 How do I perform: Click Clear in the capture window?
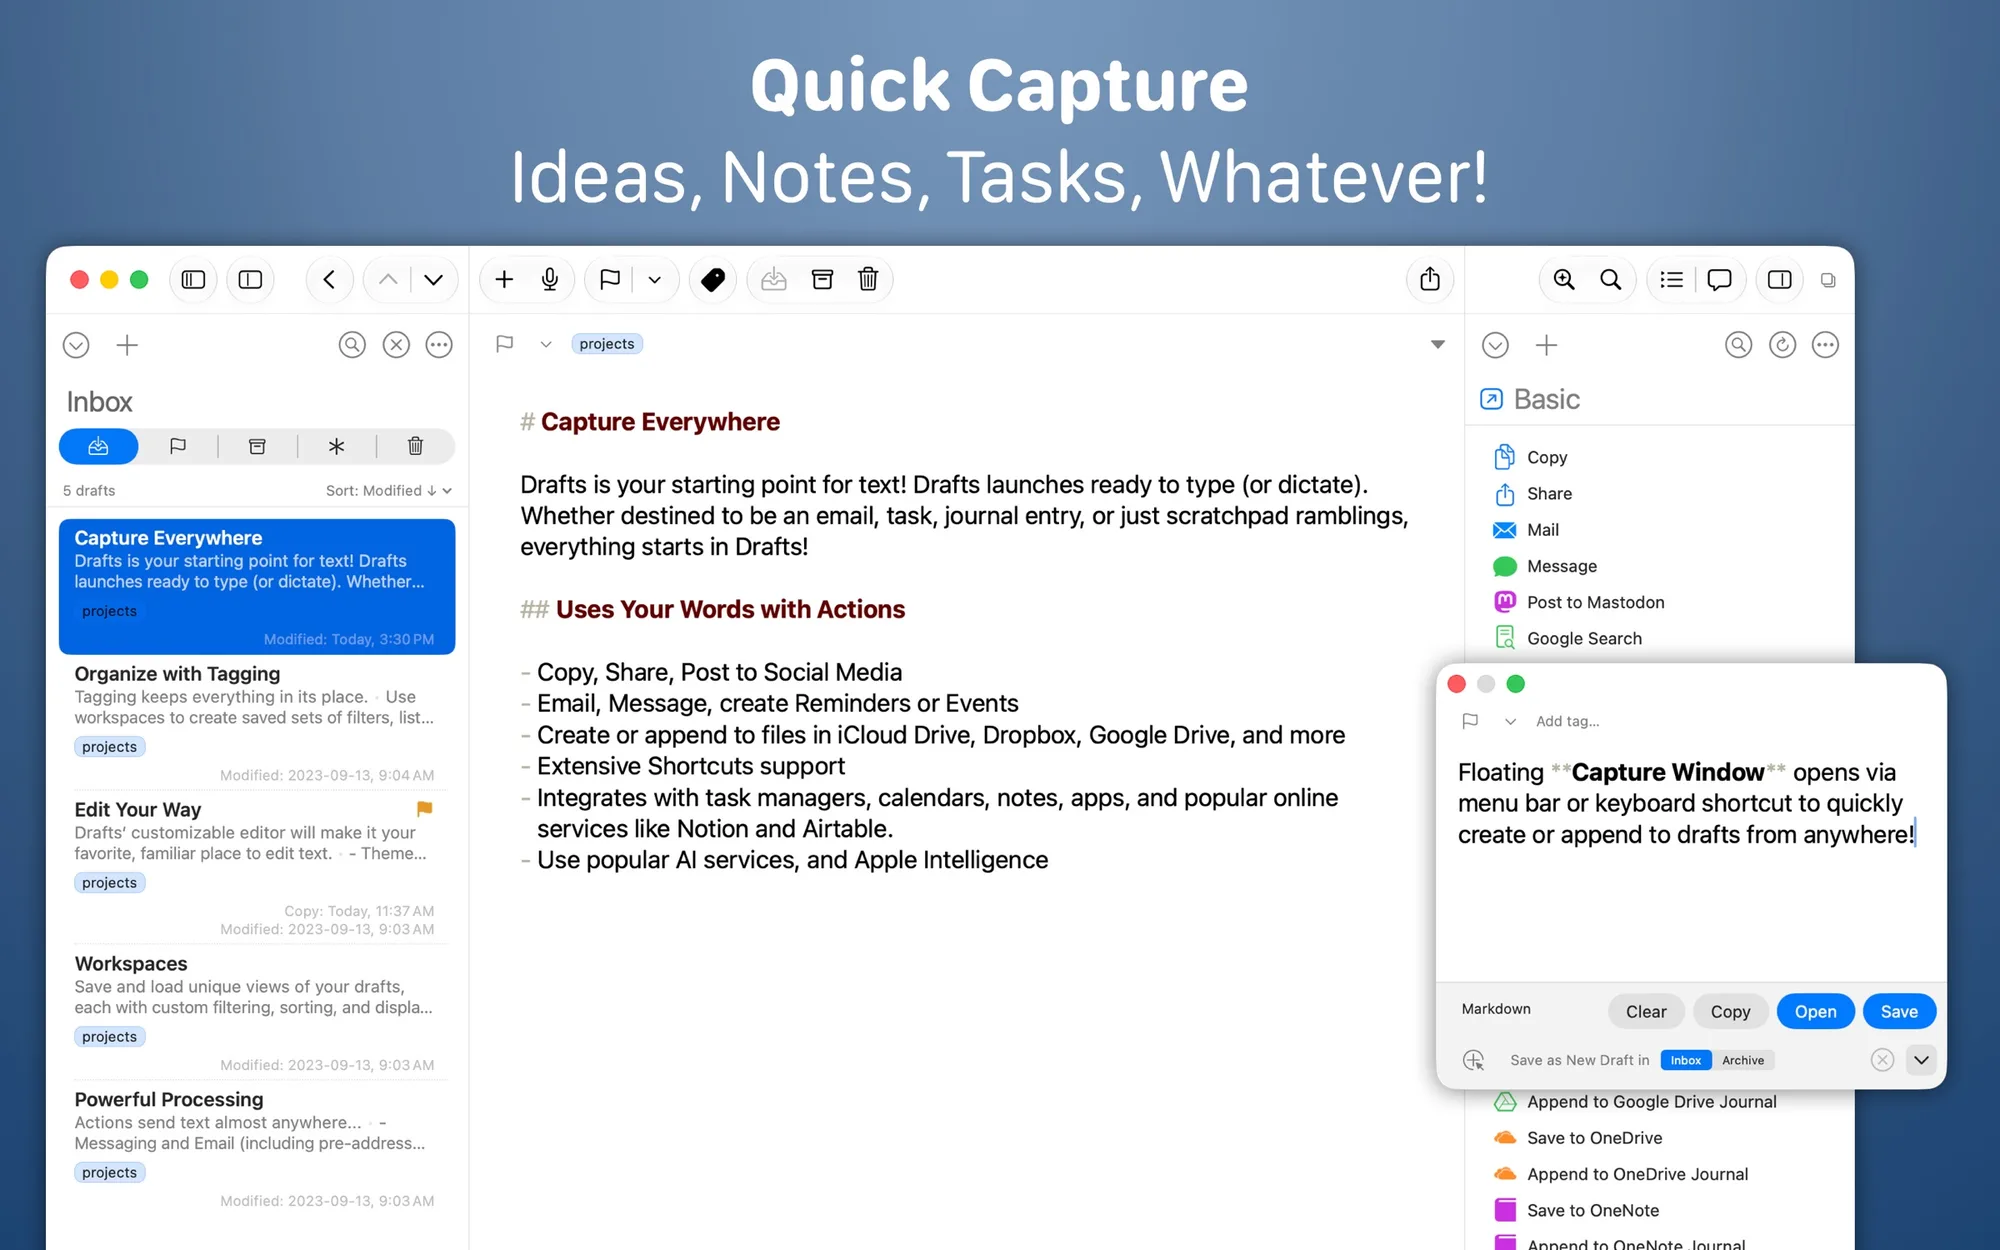[x=1646, y=1011]
